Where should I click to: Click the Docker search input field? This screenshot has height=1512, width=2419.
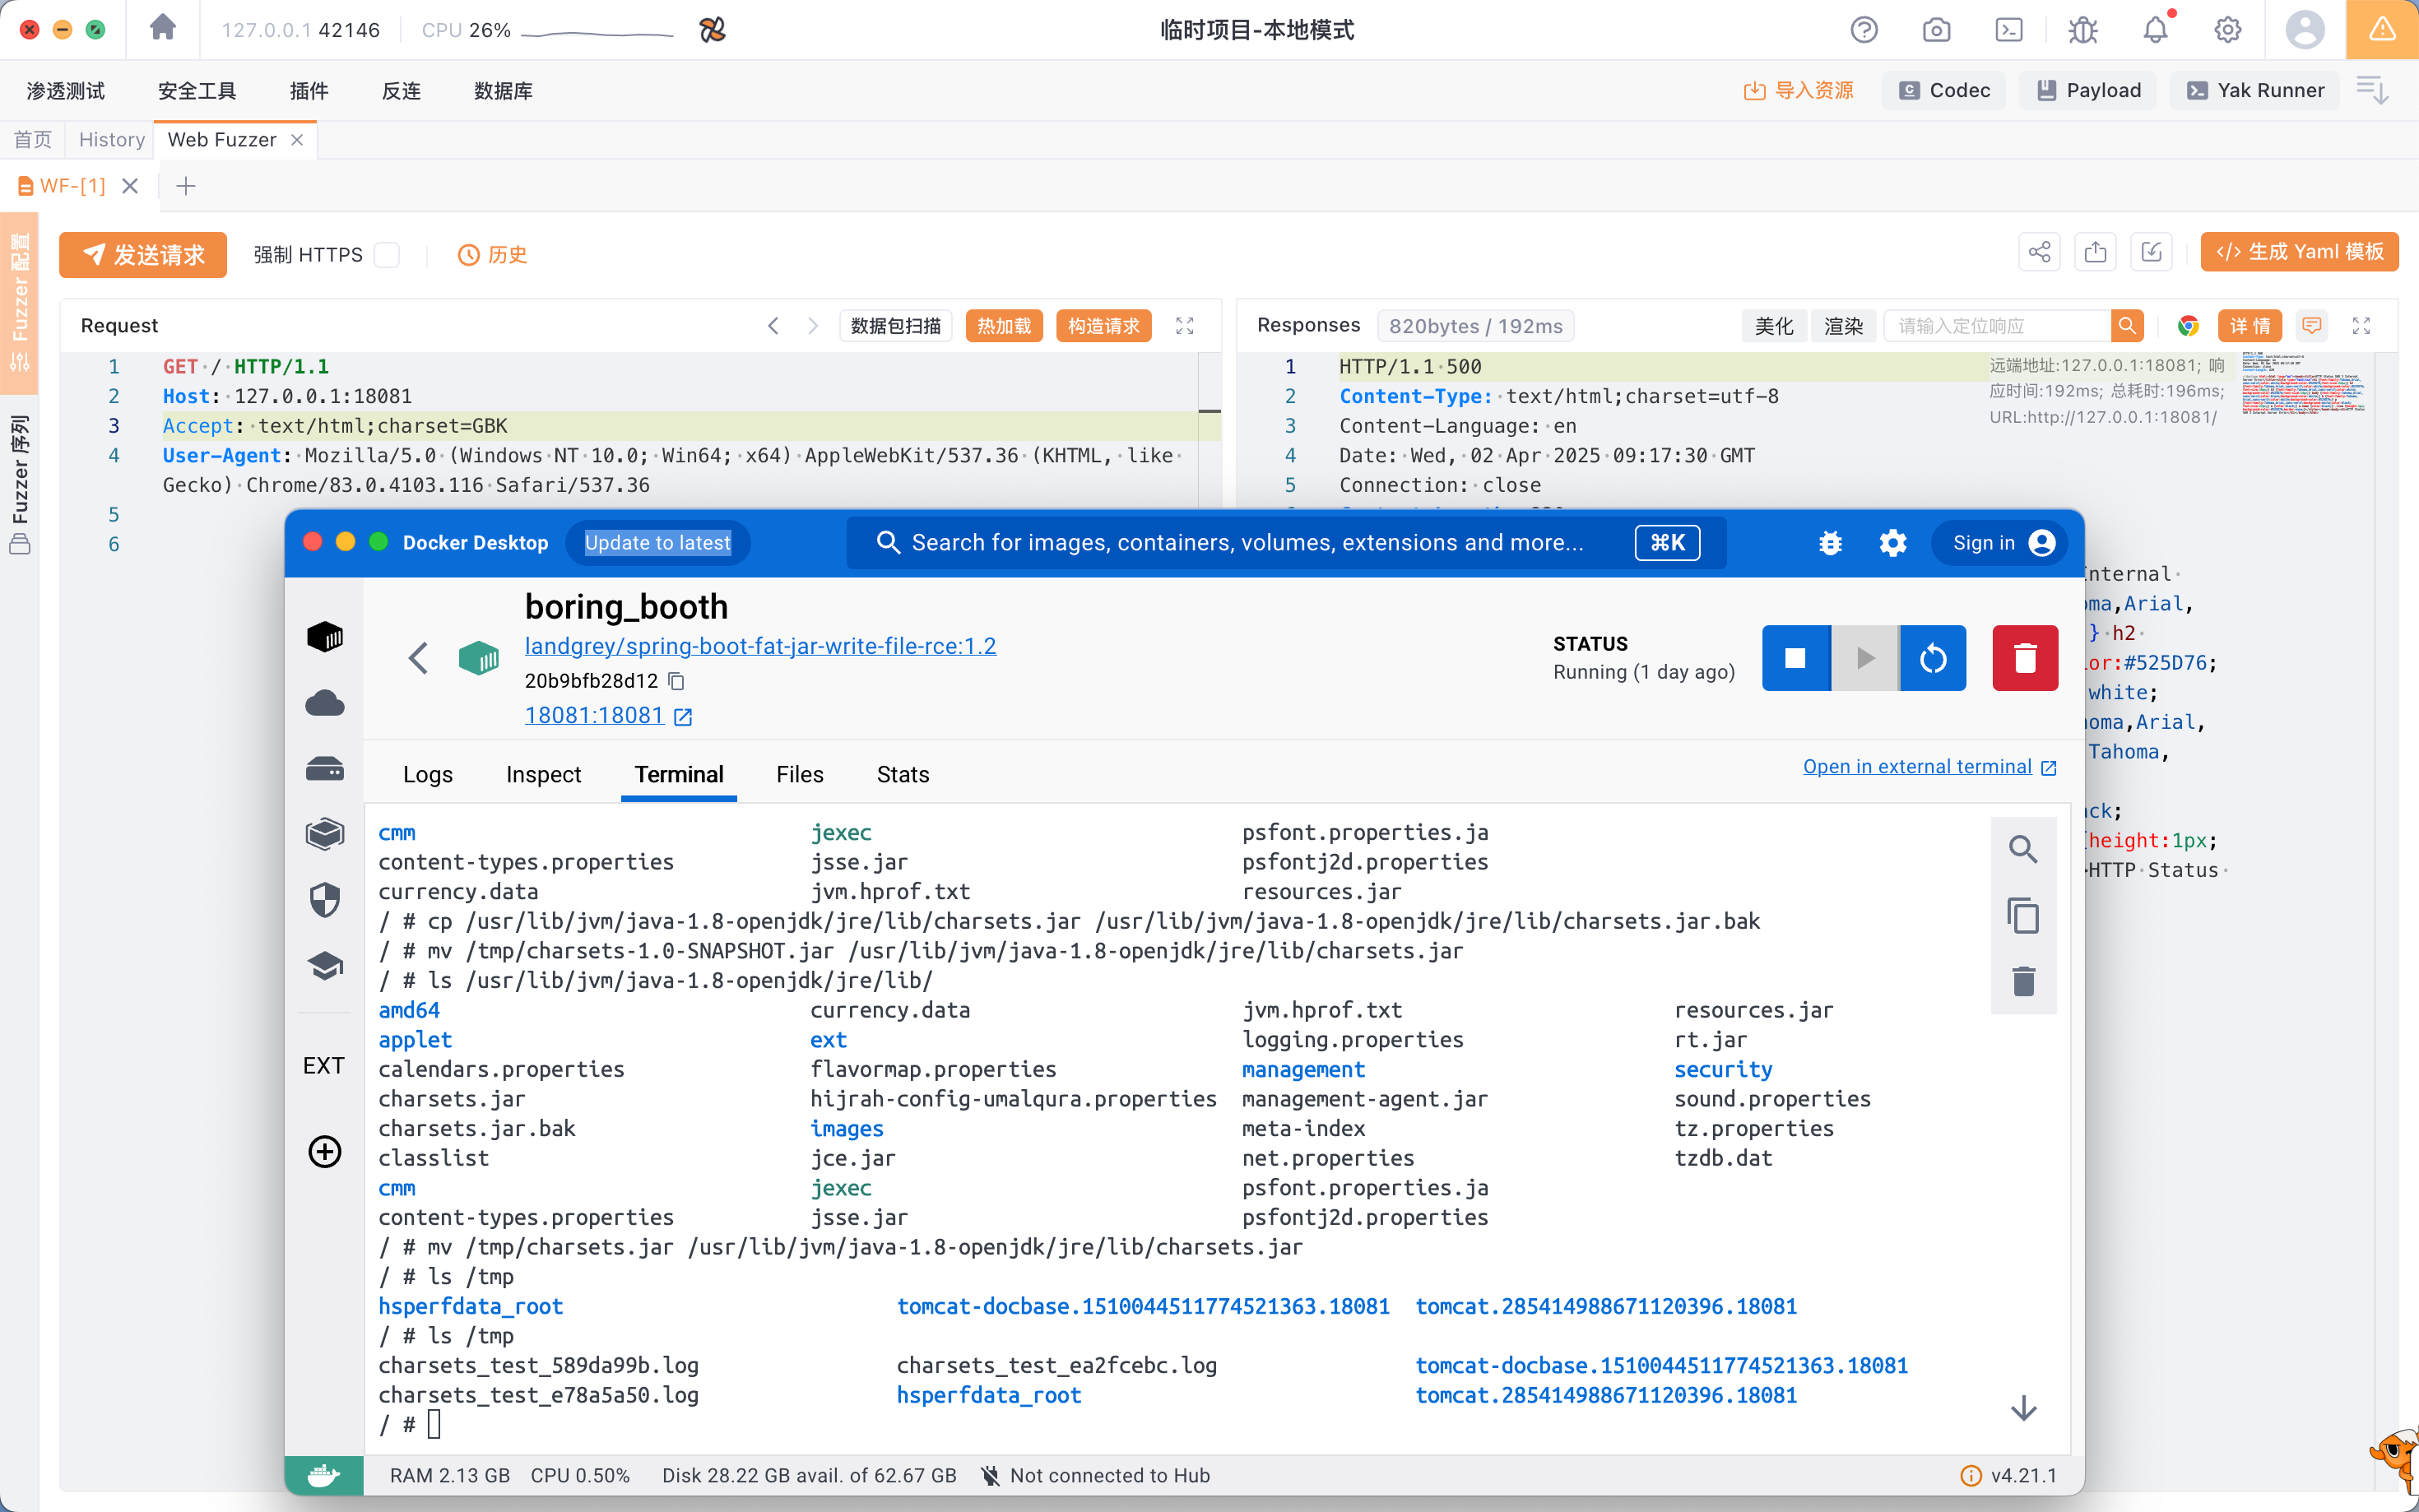point(1245,543)
